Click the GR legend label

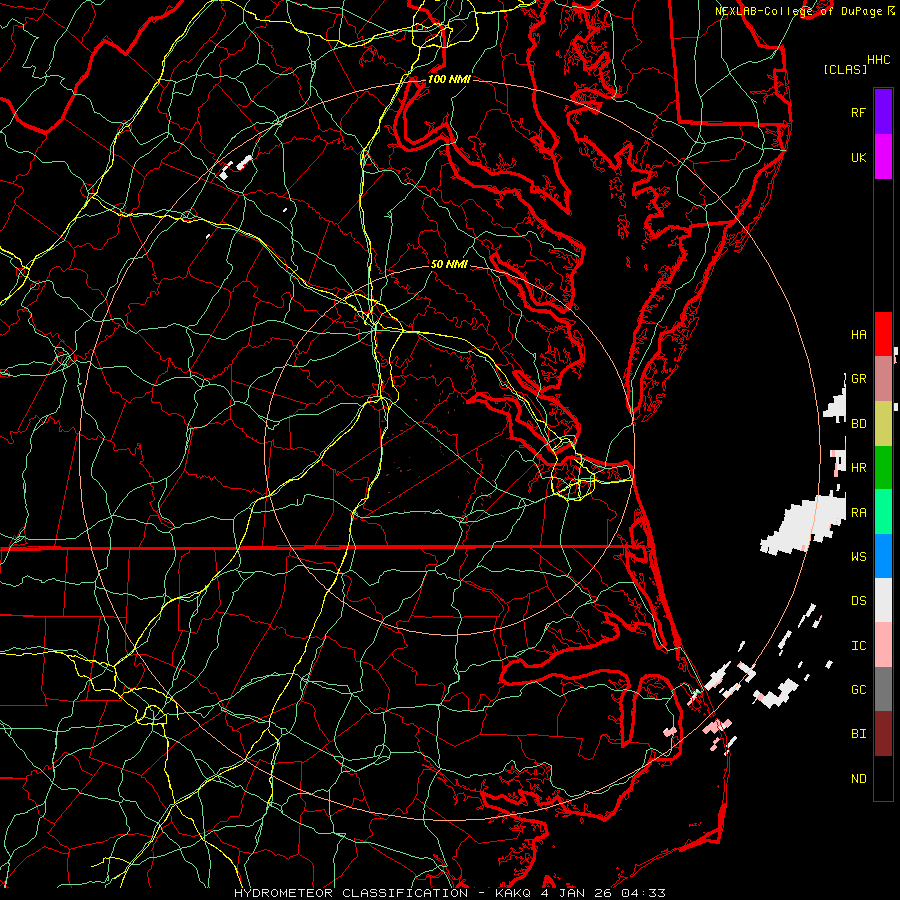pyautogui.click(x=858, y=379)
